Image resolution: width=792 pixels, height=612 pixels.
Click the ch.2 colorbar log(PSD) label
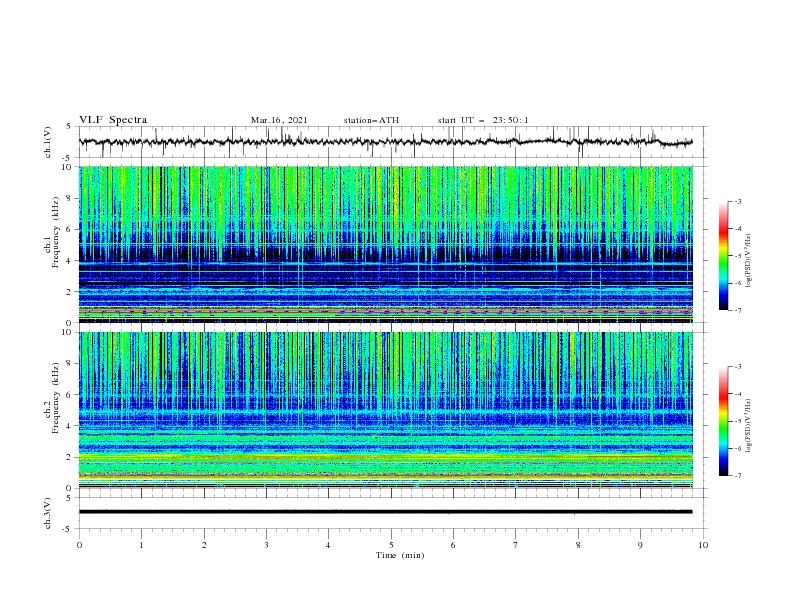(749, 425)
